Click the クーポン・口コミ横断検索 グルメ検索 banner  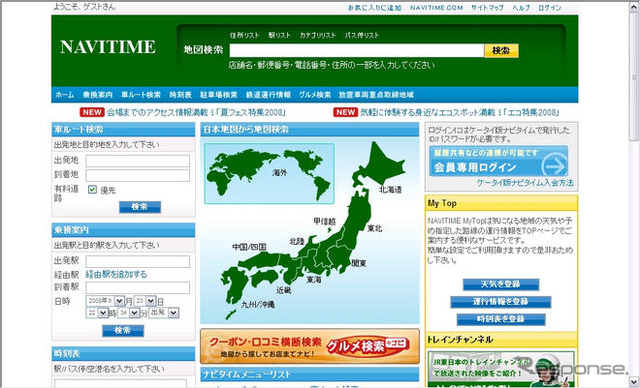310,346
